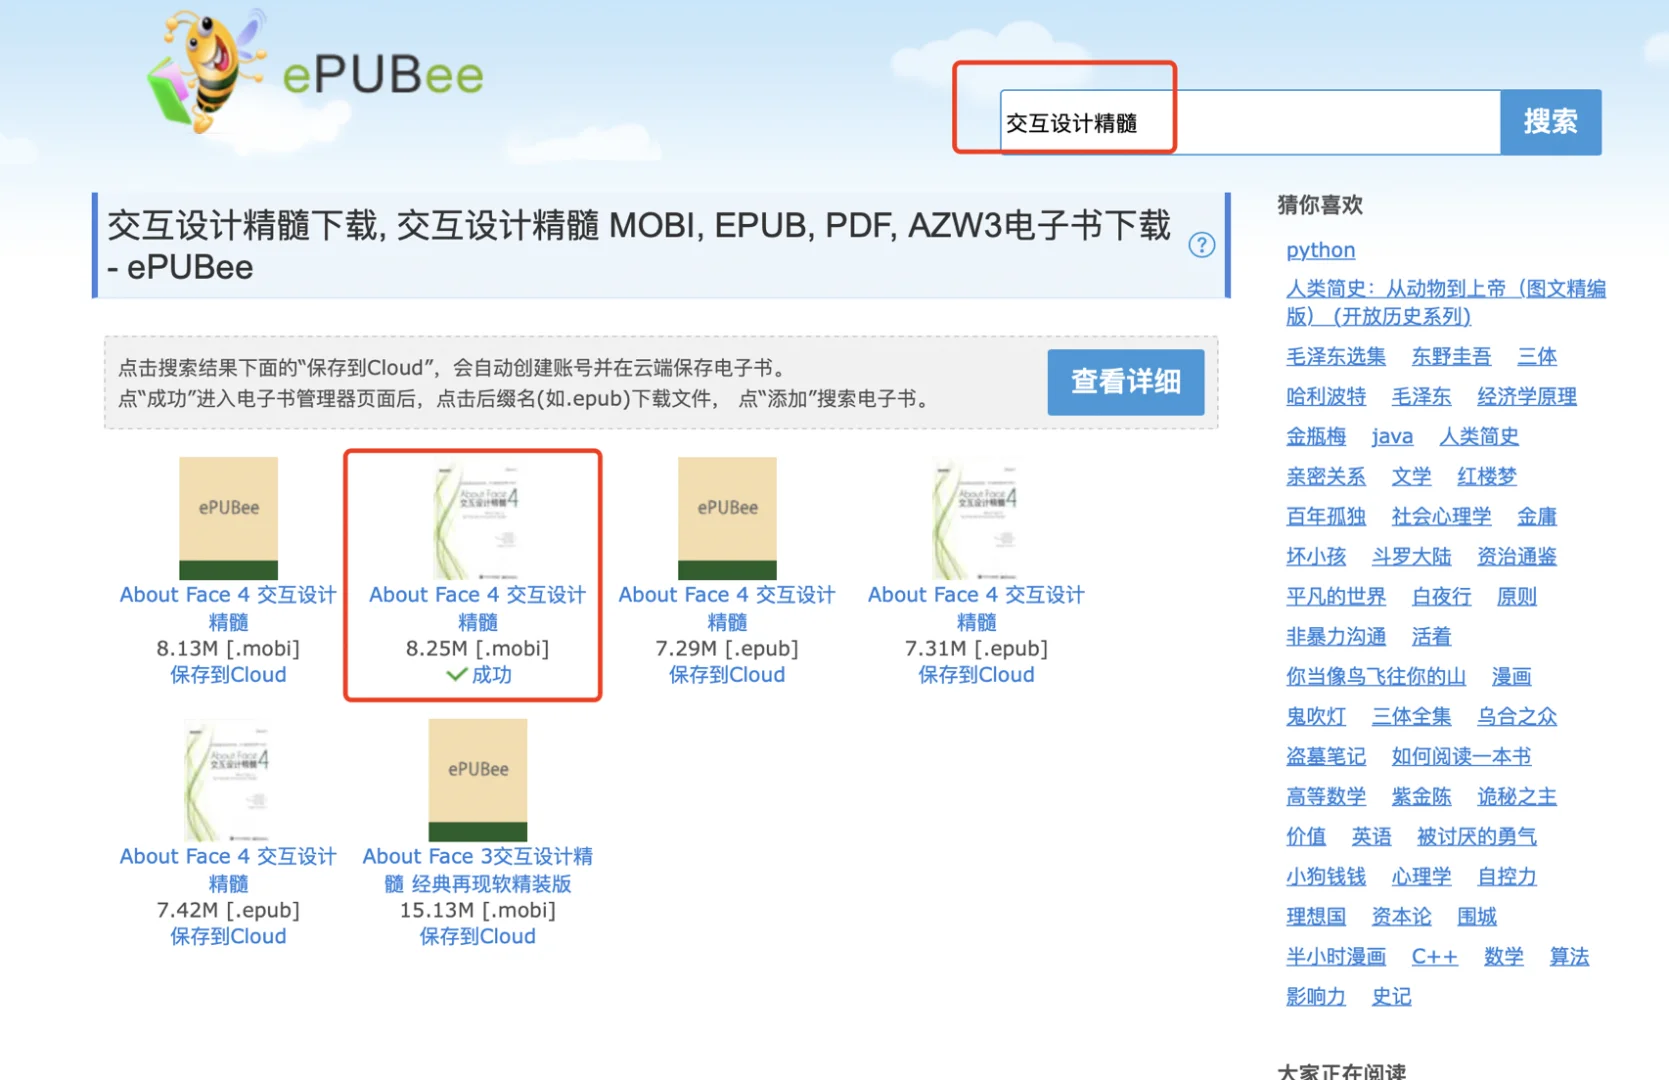The width and height of the screenshot is (1669, 1080).
Task: Open the 乌合之众 link
Action: coord(1517,716)
